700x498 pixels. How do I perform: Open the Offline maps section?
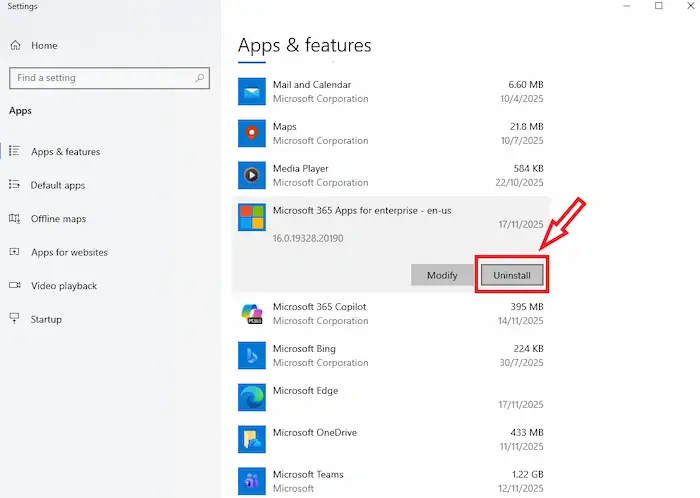(x=58, y=219)
